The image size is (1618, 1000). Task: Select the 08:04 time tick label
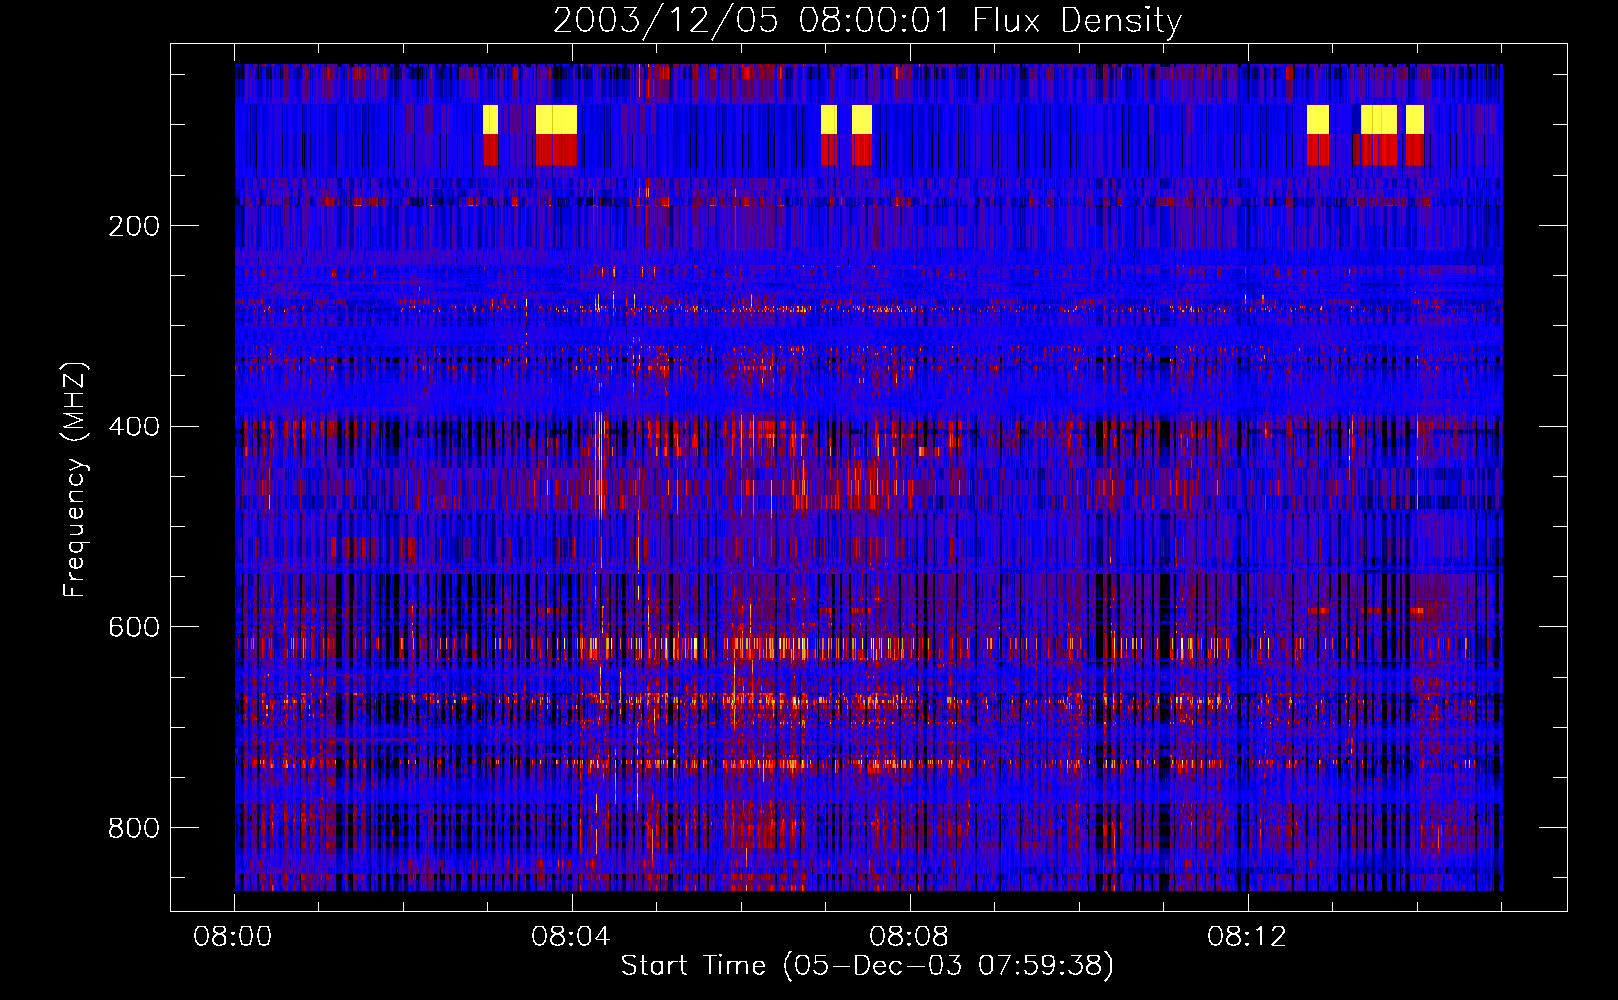[571, 937]
